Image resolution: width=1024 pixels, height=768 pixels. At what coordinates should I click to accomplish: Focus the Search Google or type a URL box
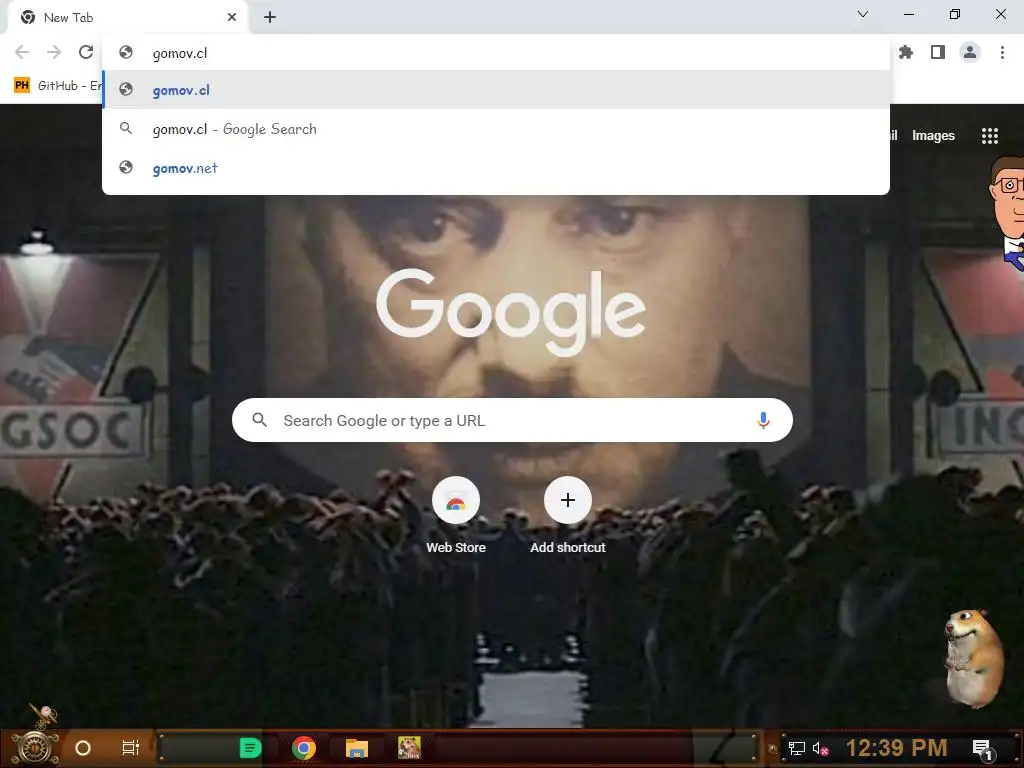pyautogui.click(x=512, y=421)
